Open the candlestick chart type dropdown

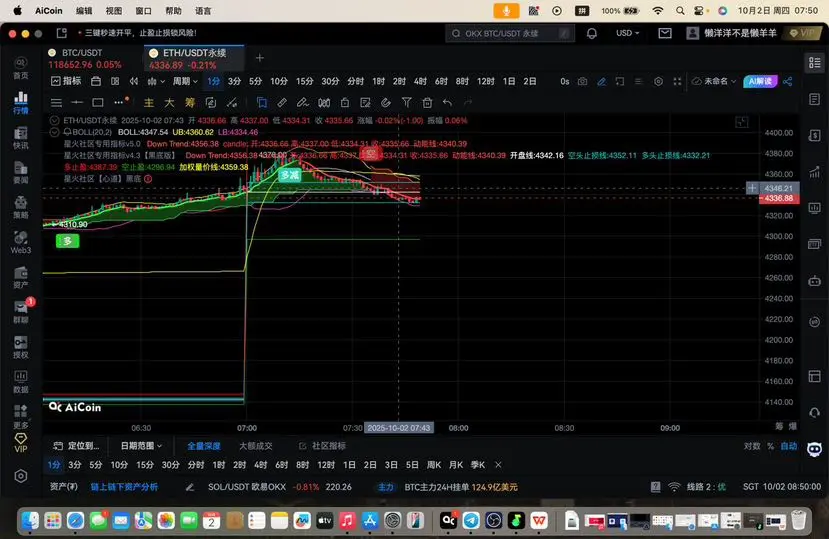(x=155, y=81)
